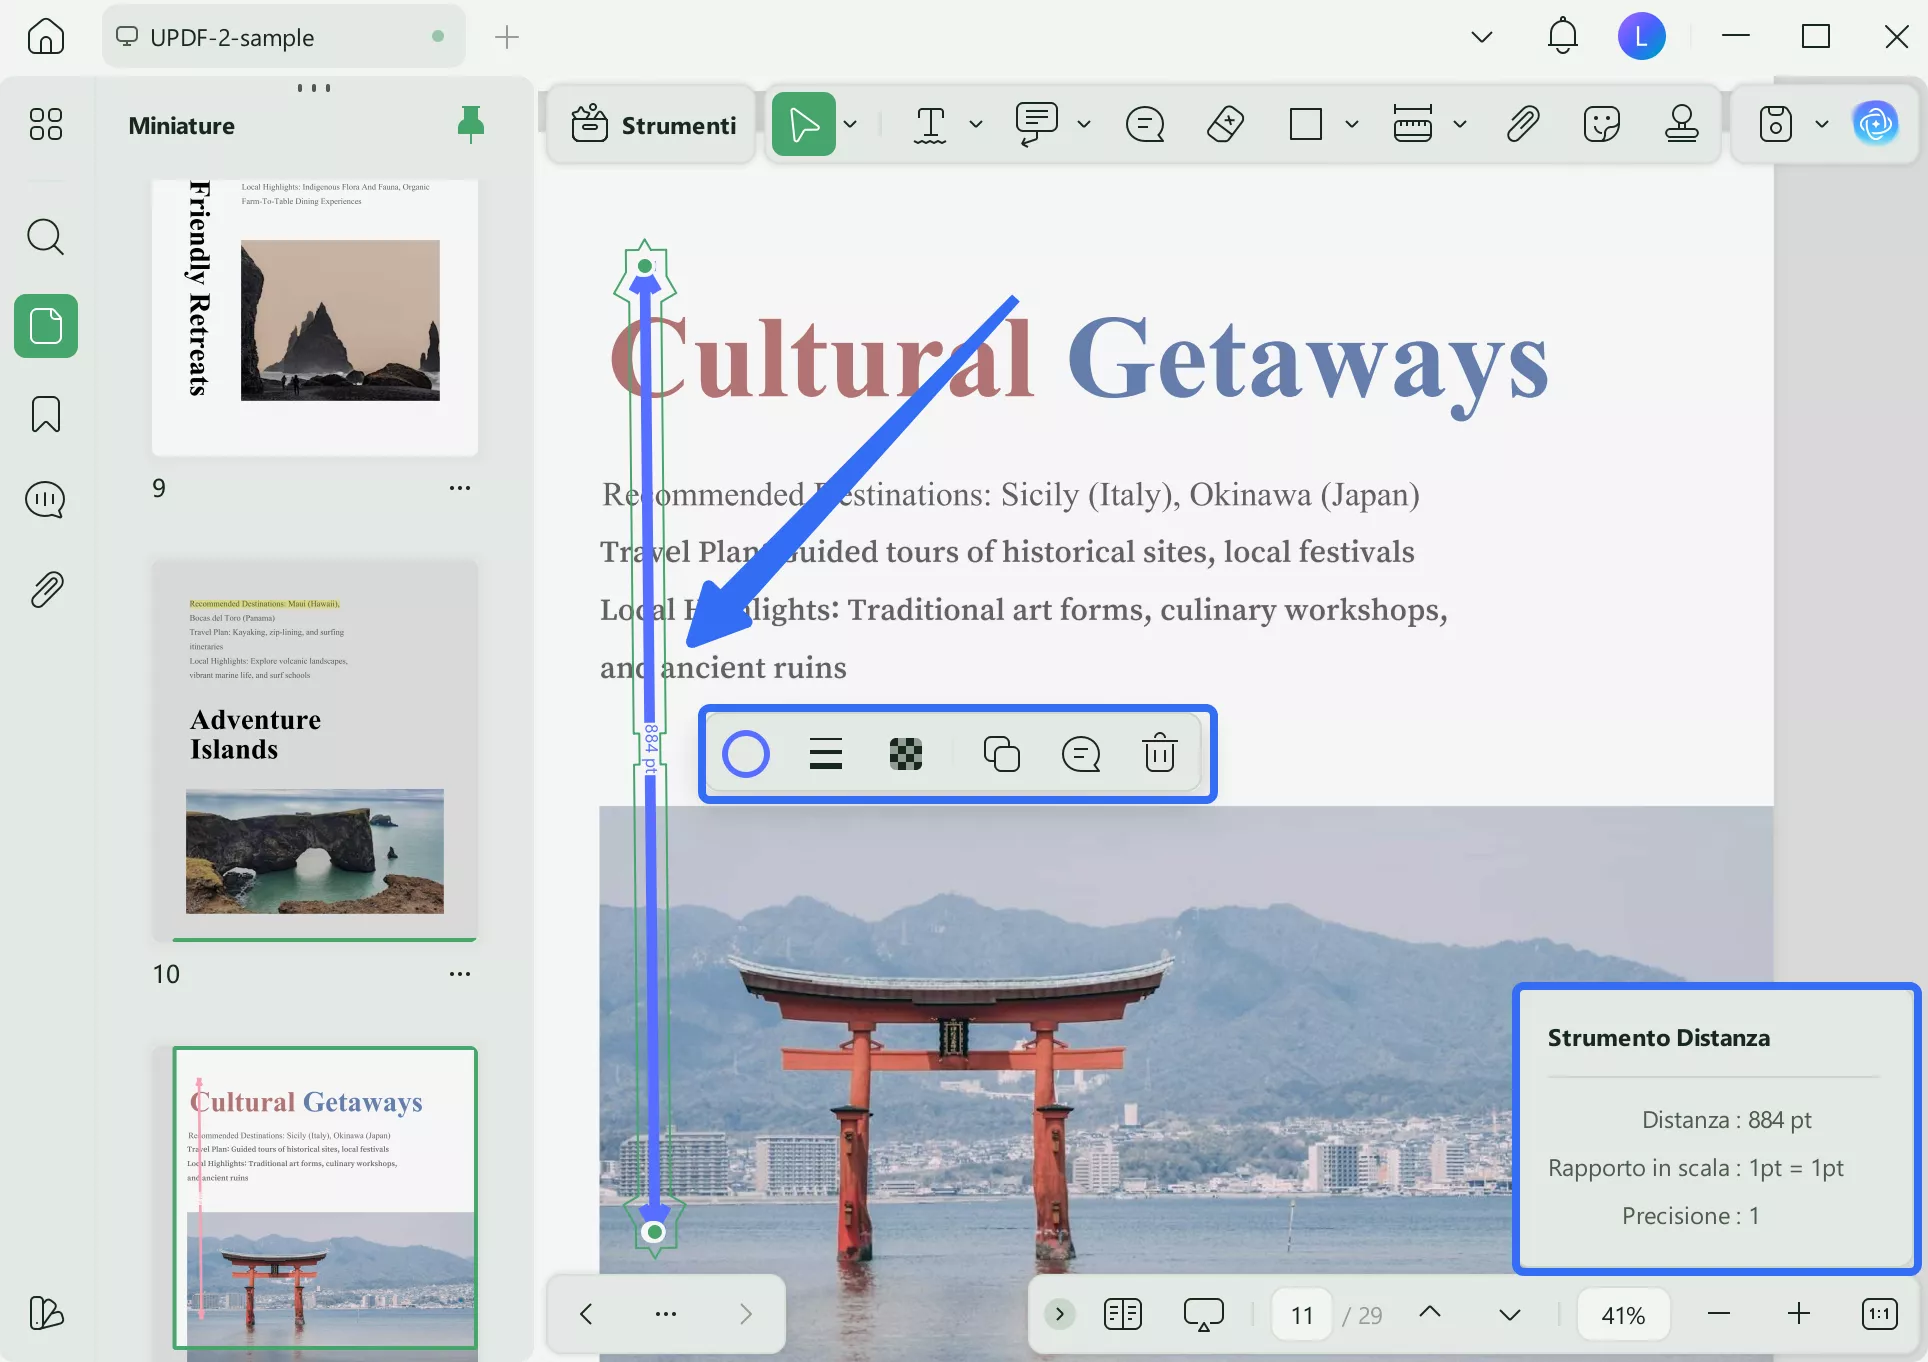Change the line color circle swatch
This screenshot has width=1928, height=1362.
click(x=746, y=754)
